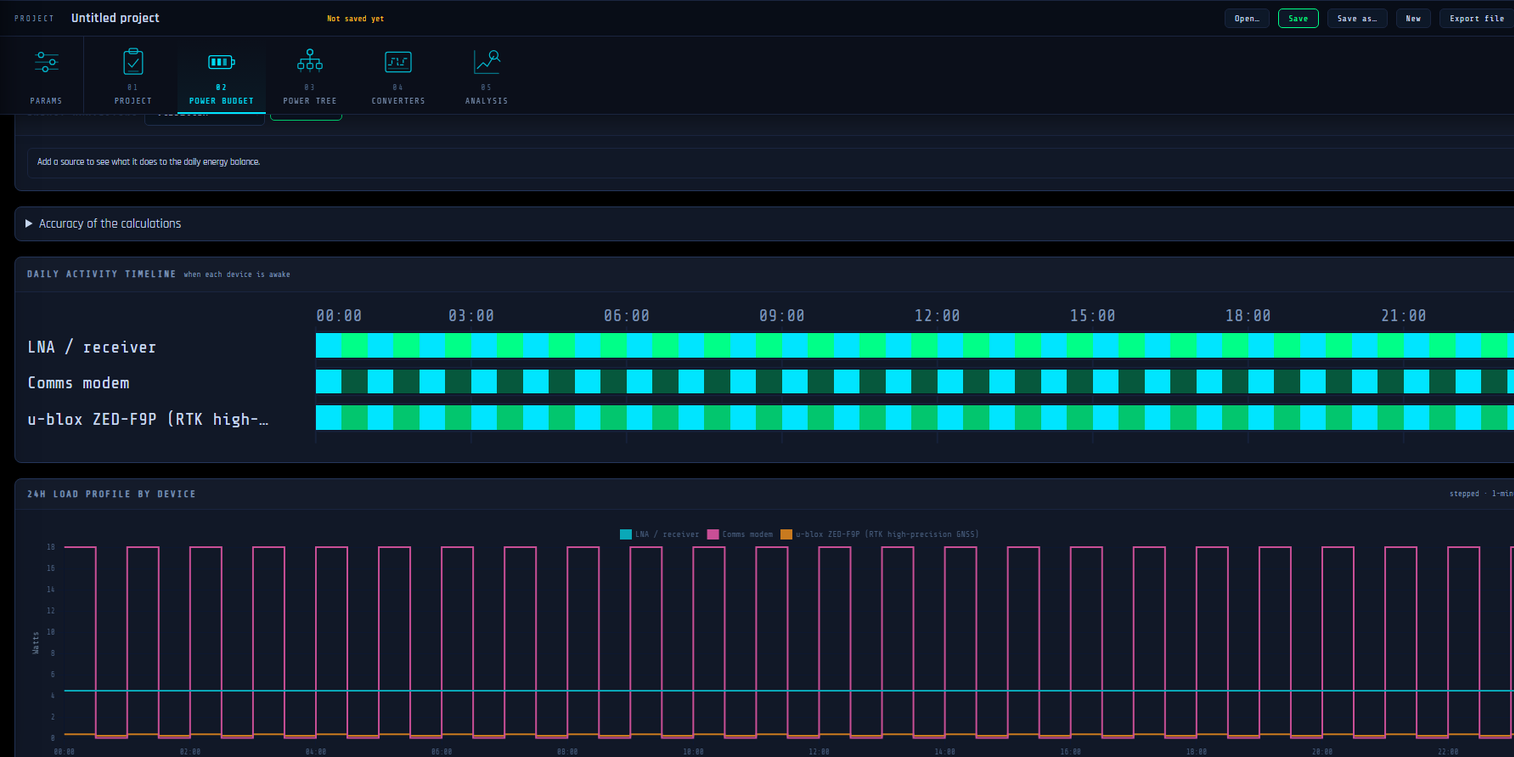The width and height of the screenshot is (1514, 757).
Task: Click the 15:00 timeline hour label
Action: (x=1092, y=316)
